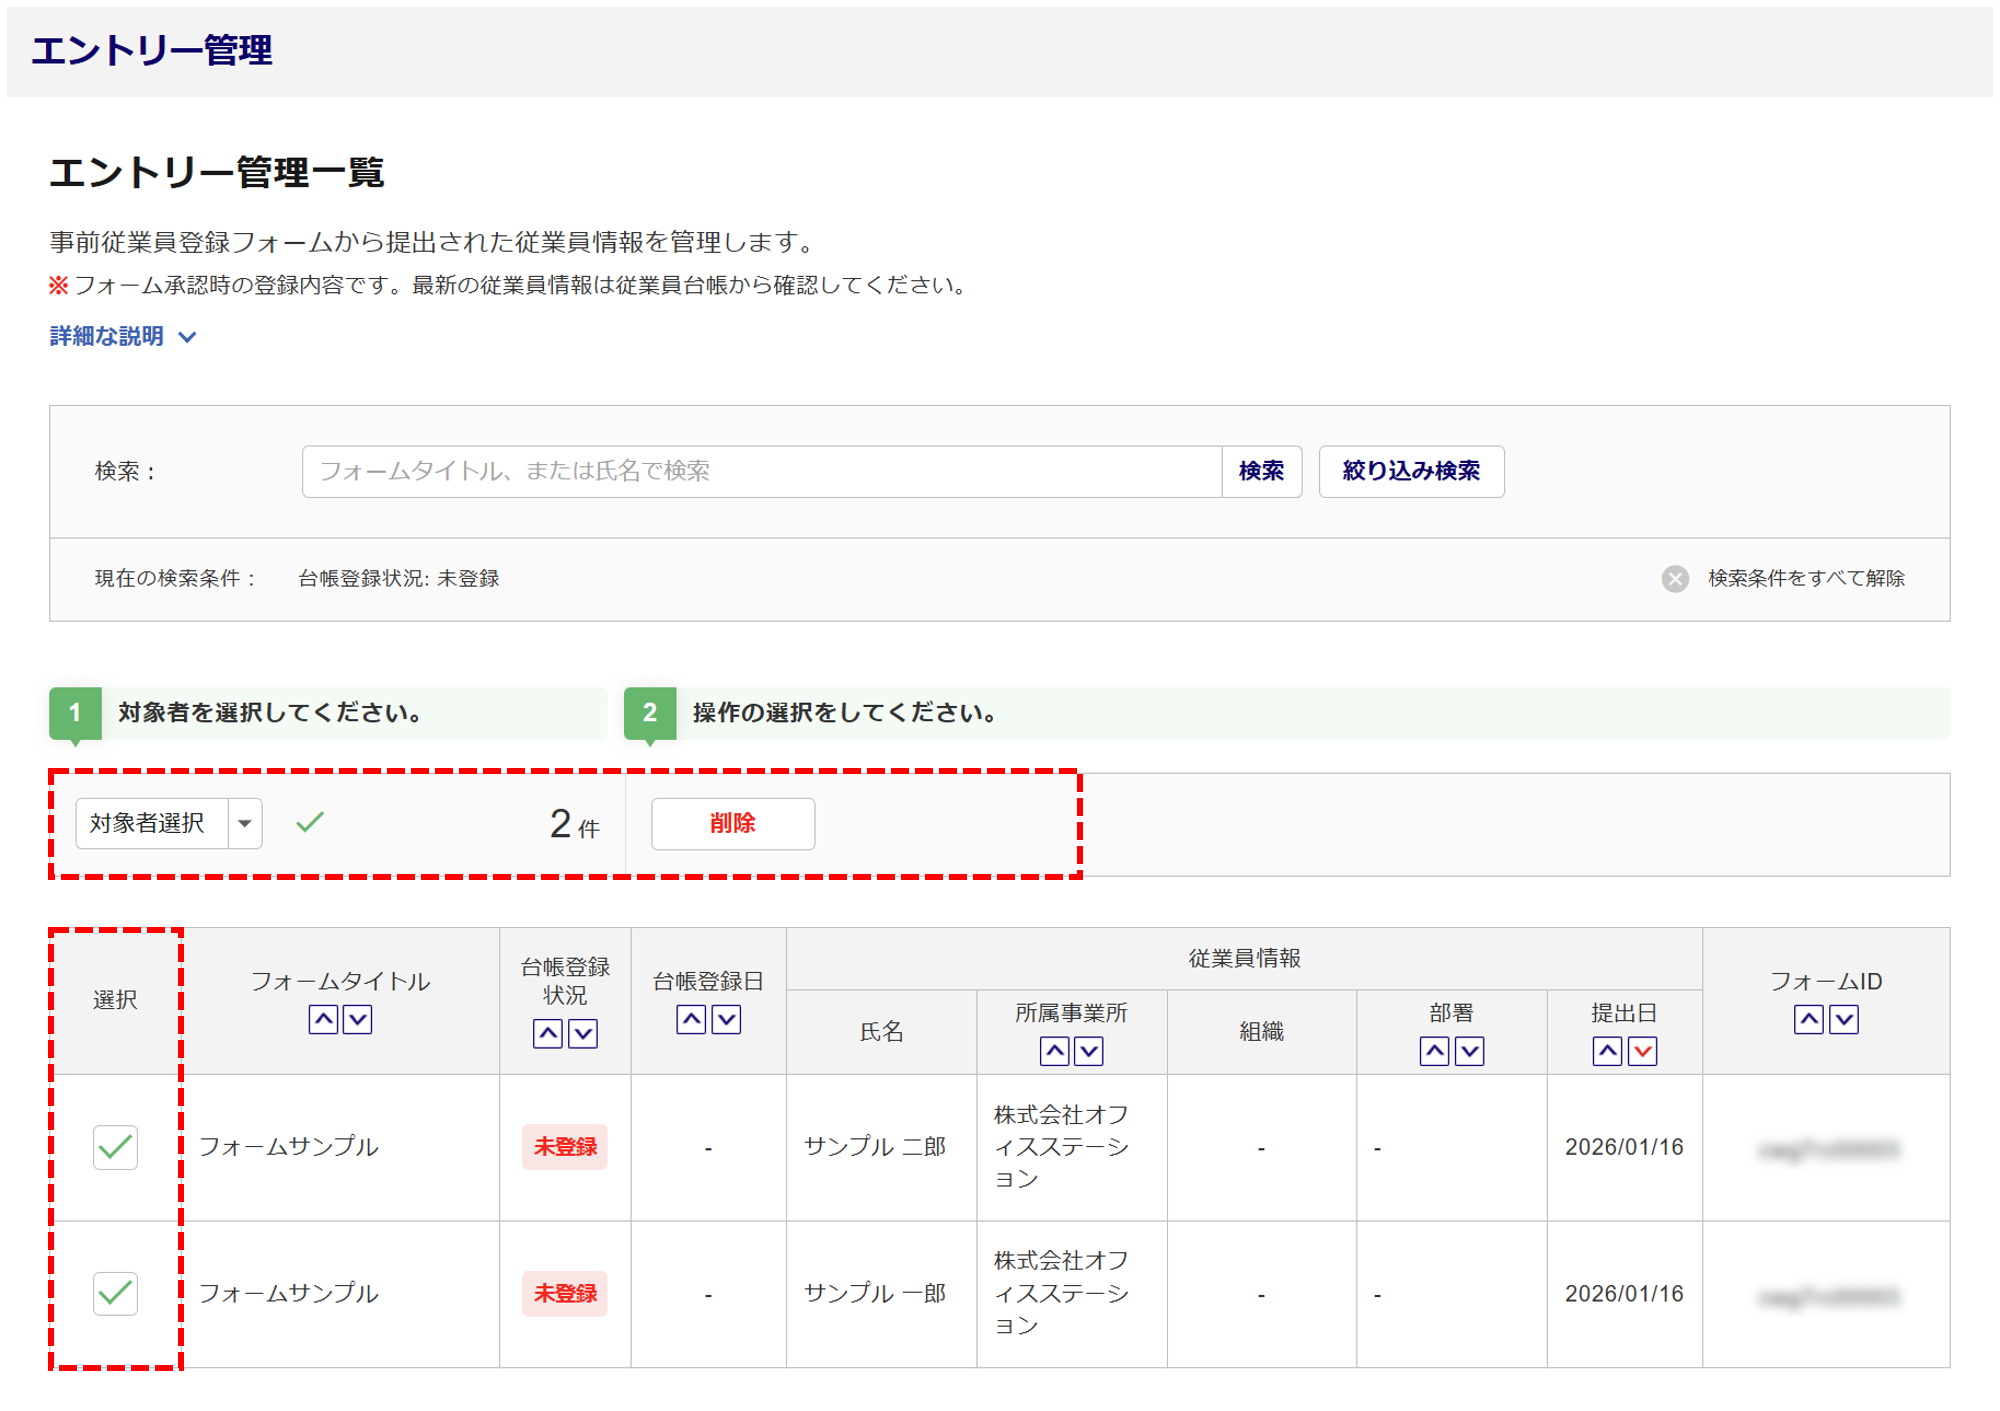Sort フォームタイトル column descending
The width and height of the screenshot is (2000, 1411).
(x=357, y=1019)
